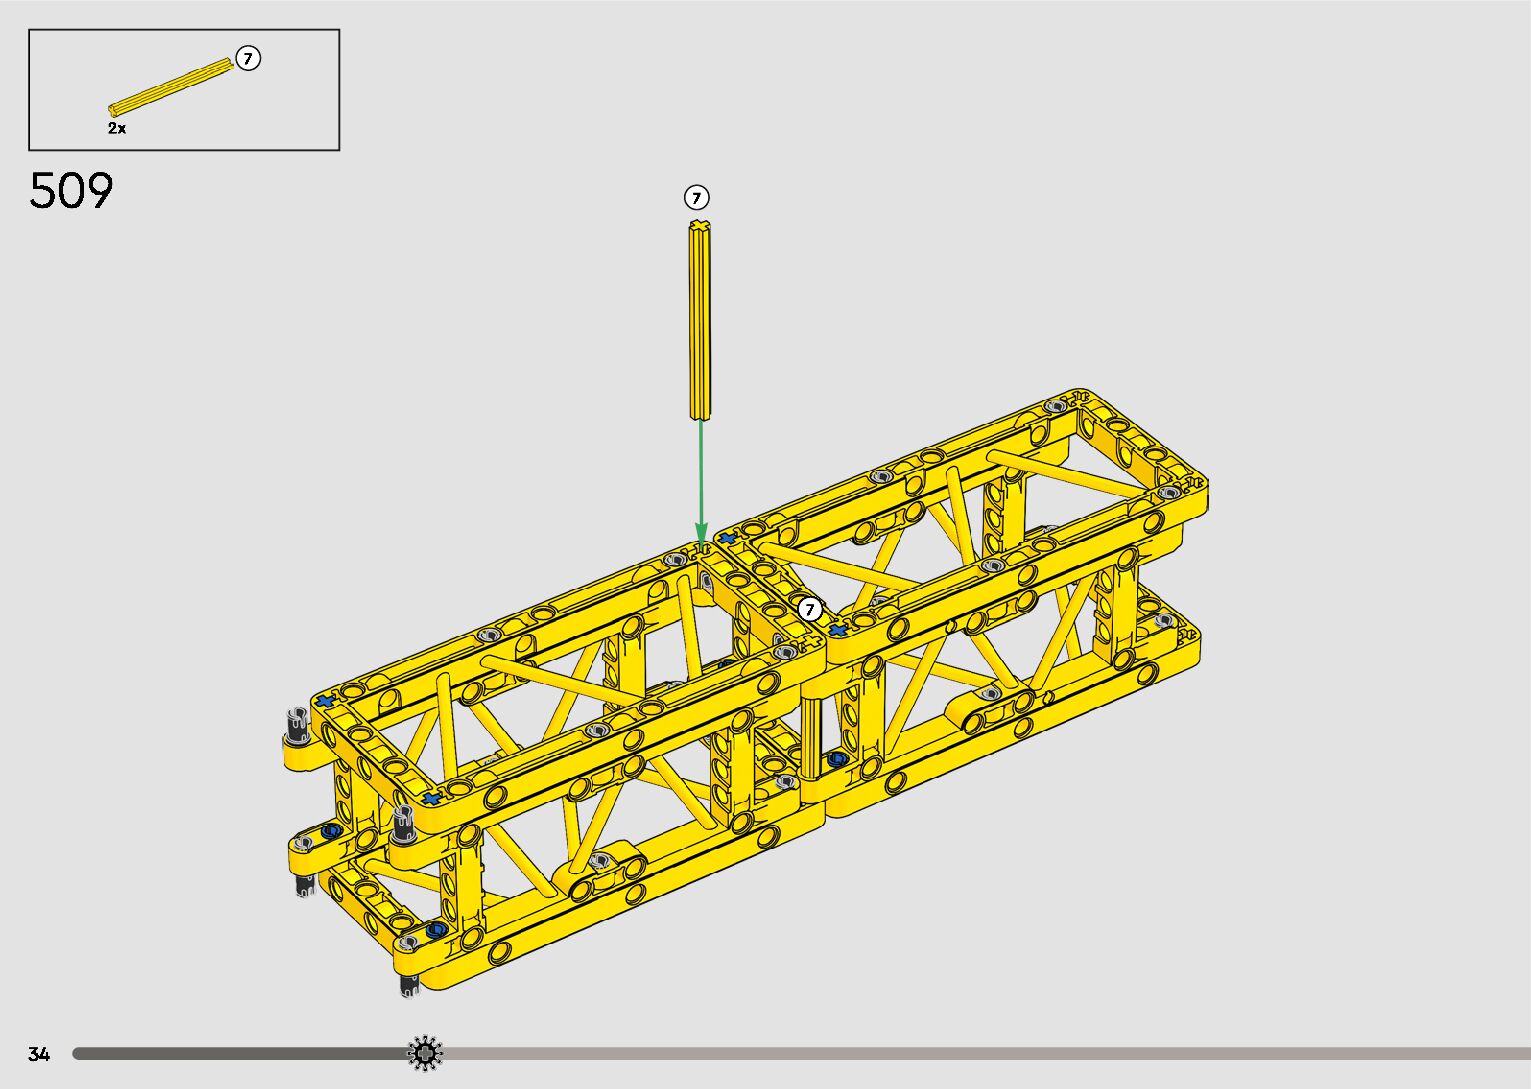Click the gear-shaped progress marker
Image resolution: width=1531 pixels, height=1089 pixels.
[x=426, y=1053]
